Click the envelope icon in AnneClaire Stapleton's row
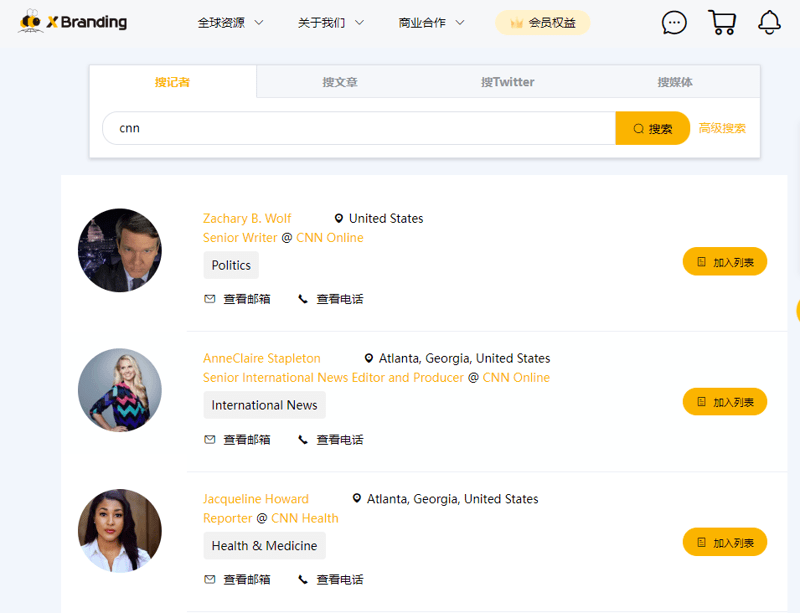 tap(210, 439)
